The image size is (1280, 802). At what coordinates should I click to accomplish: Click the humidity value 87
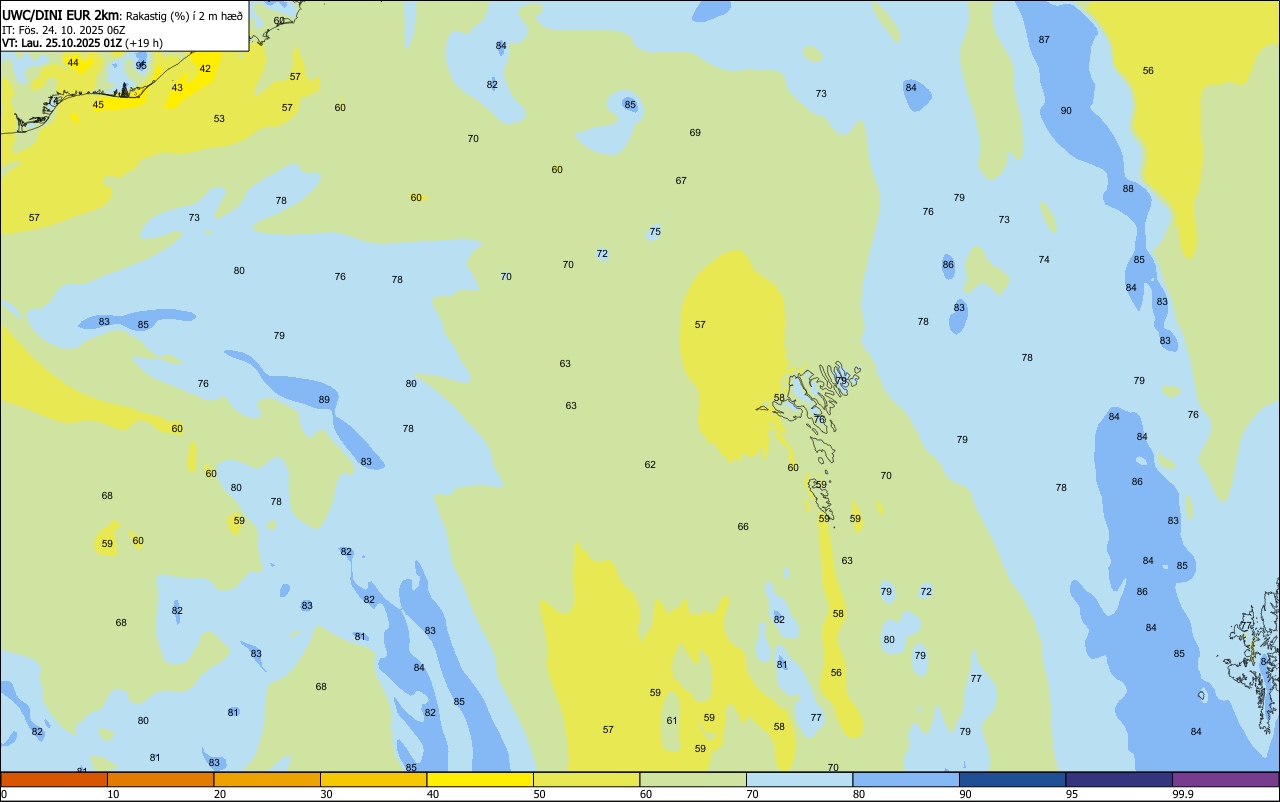[1044, 39]
